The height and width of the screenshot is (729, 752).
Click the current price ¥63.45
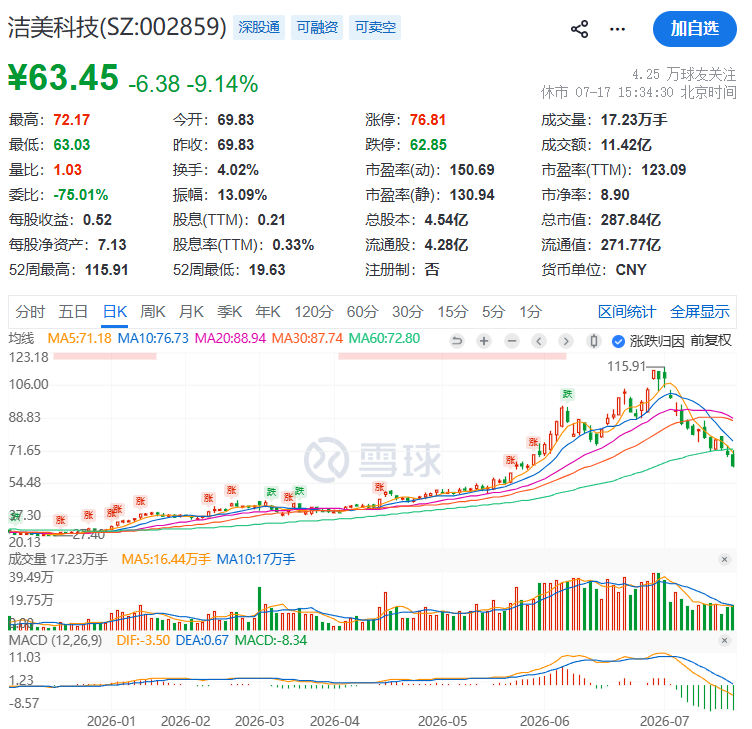(x=63, y=77)
